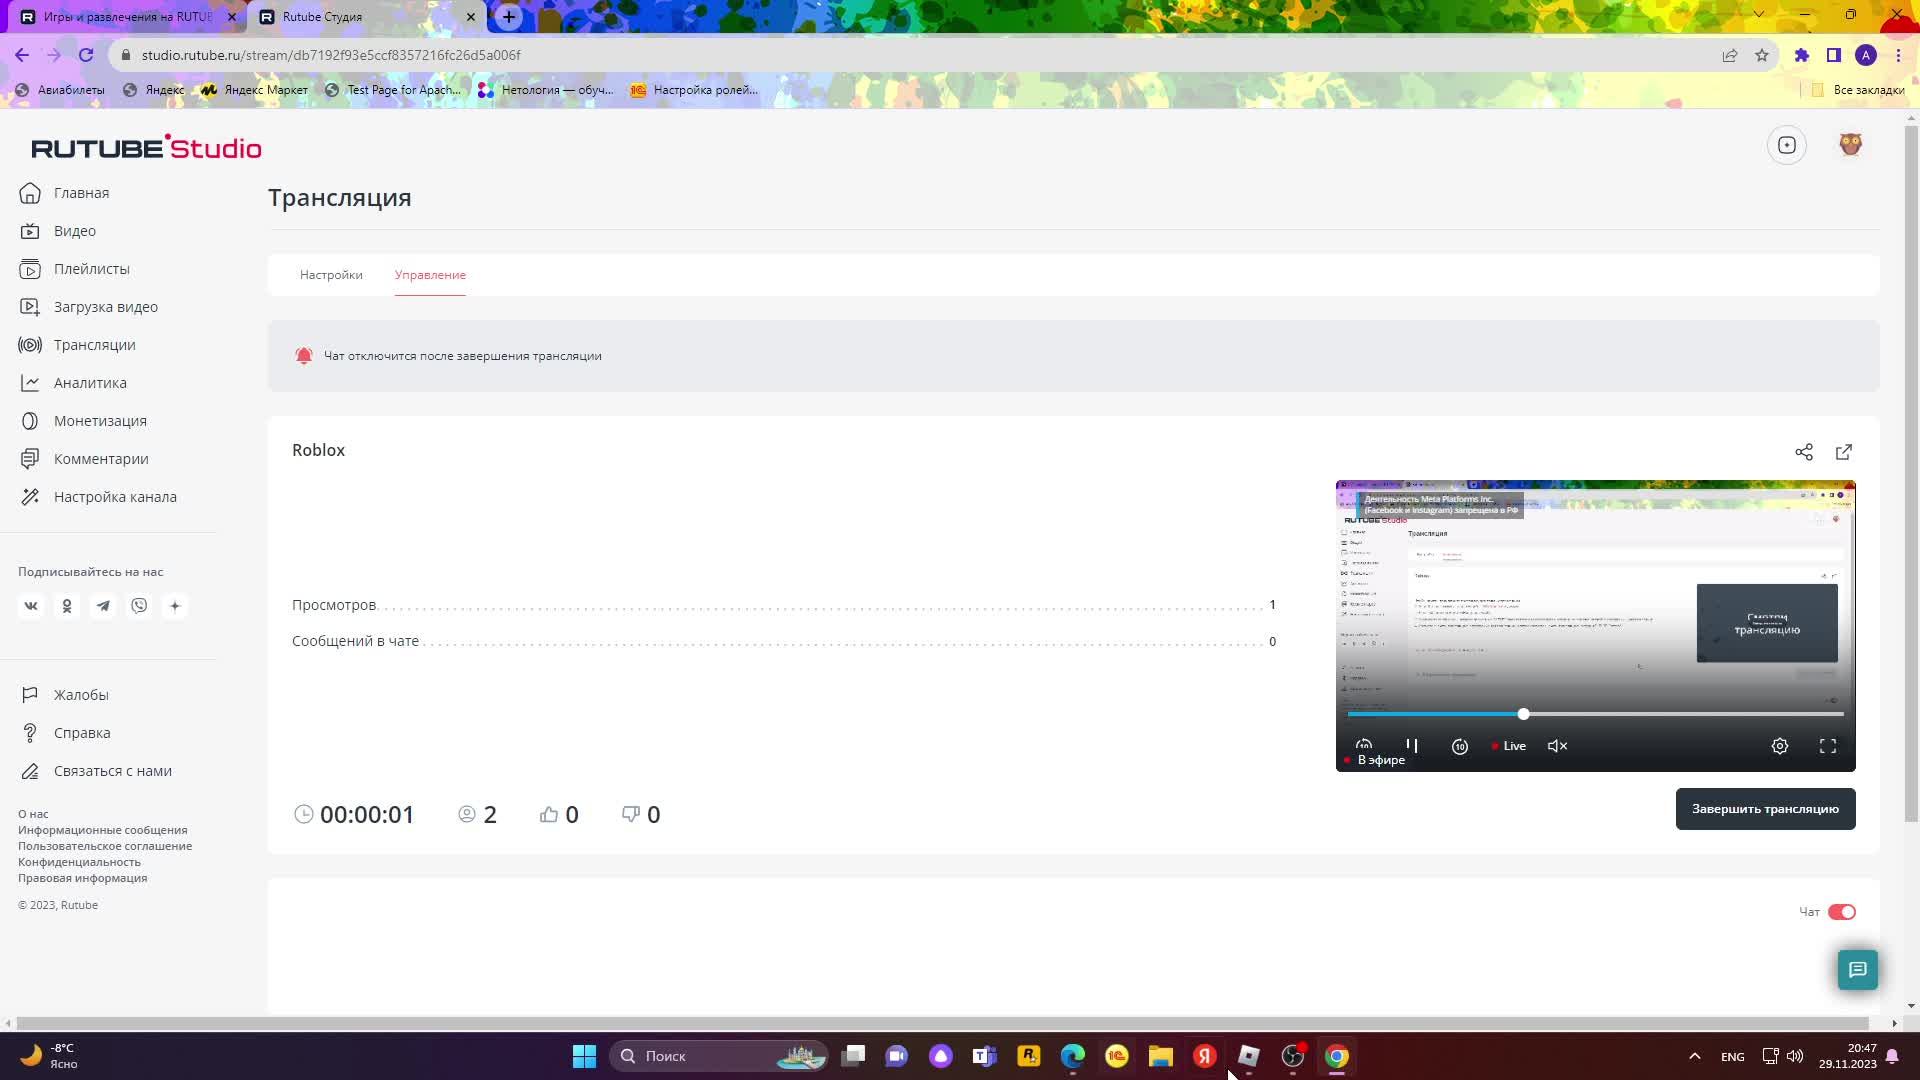Open the stream in a new window
The height and width of the screenshot is (1080, 1920).
(x=1843, y=452)
